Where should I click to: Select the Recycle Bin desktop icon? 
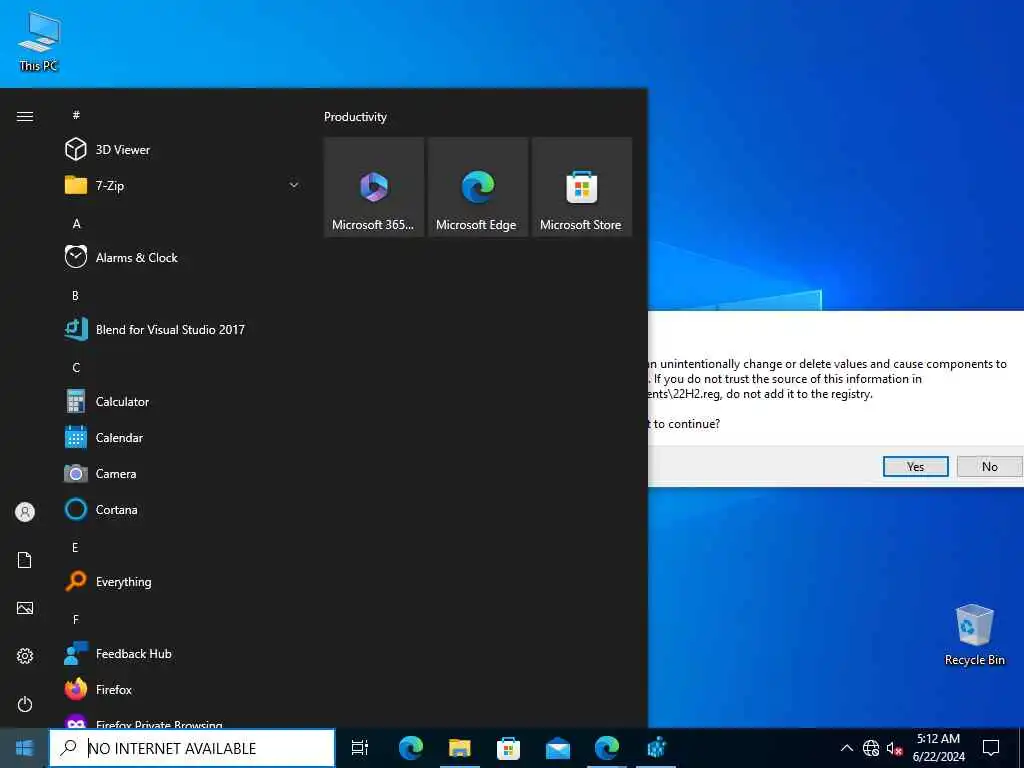(x=974, y=635)
